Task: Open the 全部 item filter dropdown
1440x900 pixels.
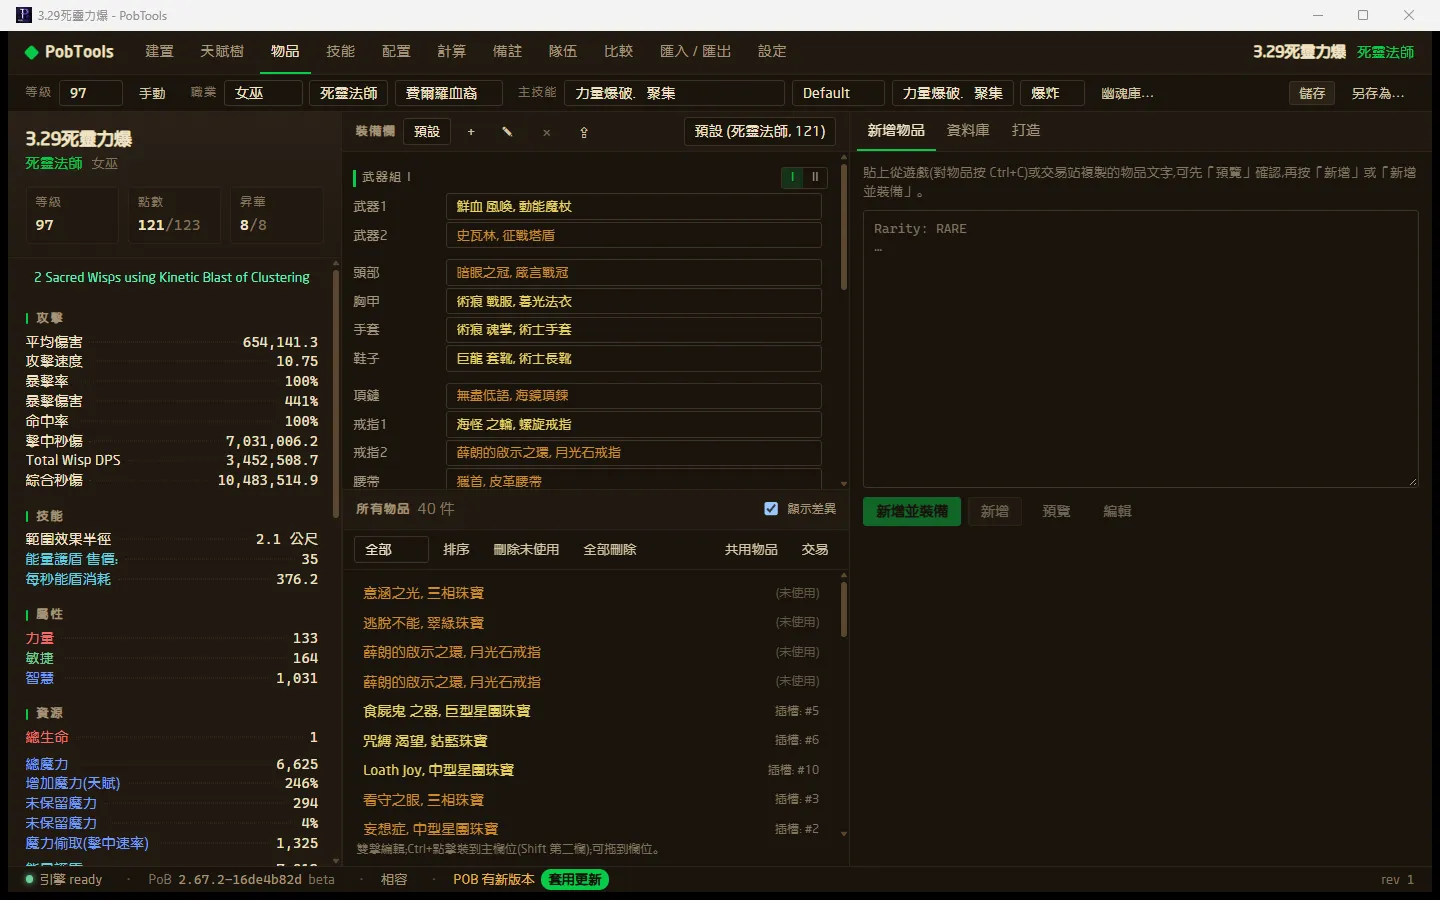Action: [391, 550]
